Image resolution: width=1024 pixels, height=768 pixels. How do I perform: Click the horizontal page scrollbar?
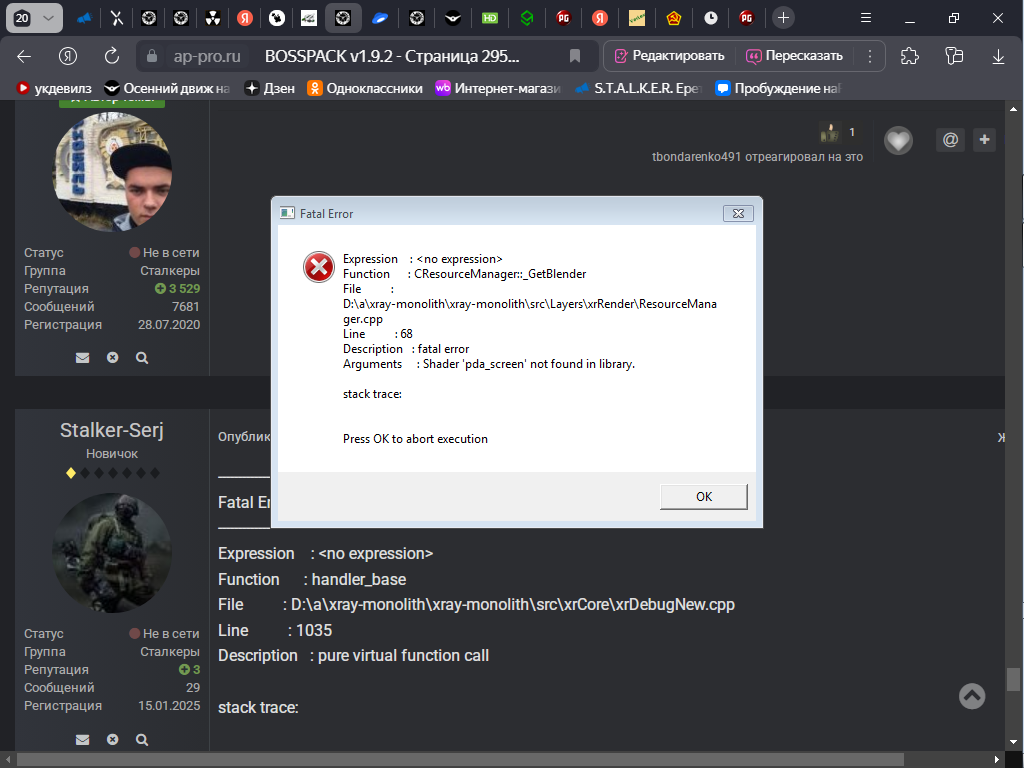click(x=460, y=760)
